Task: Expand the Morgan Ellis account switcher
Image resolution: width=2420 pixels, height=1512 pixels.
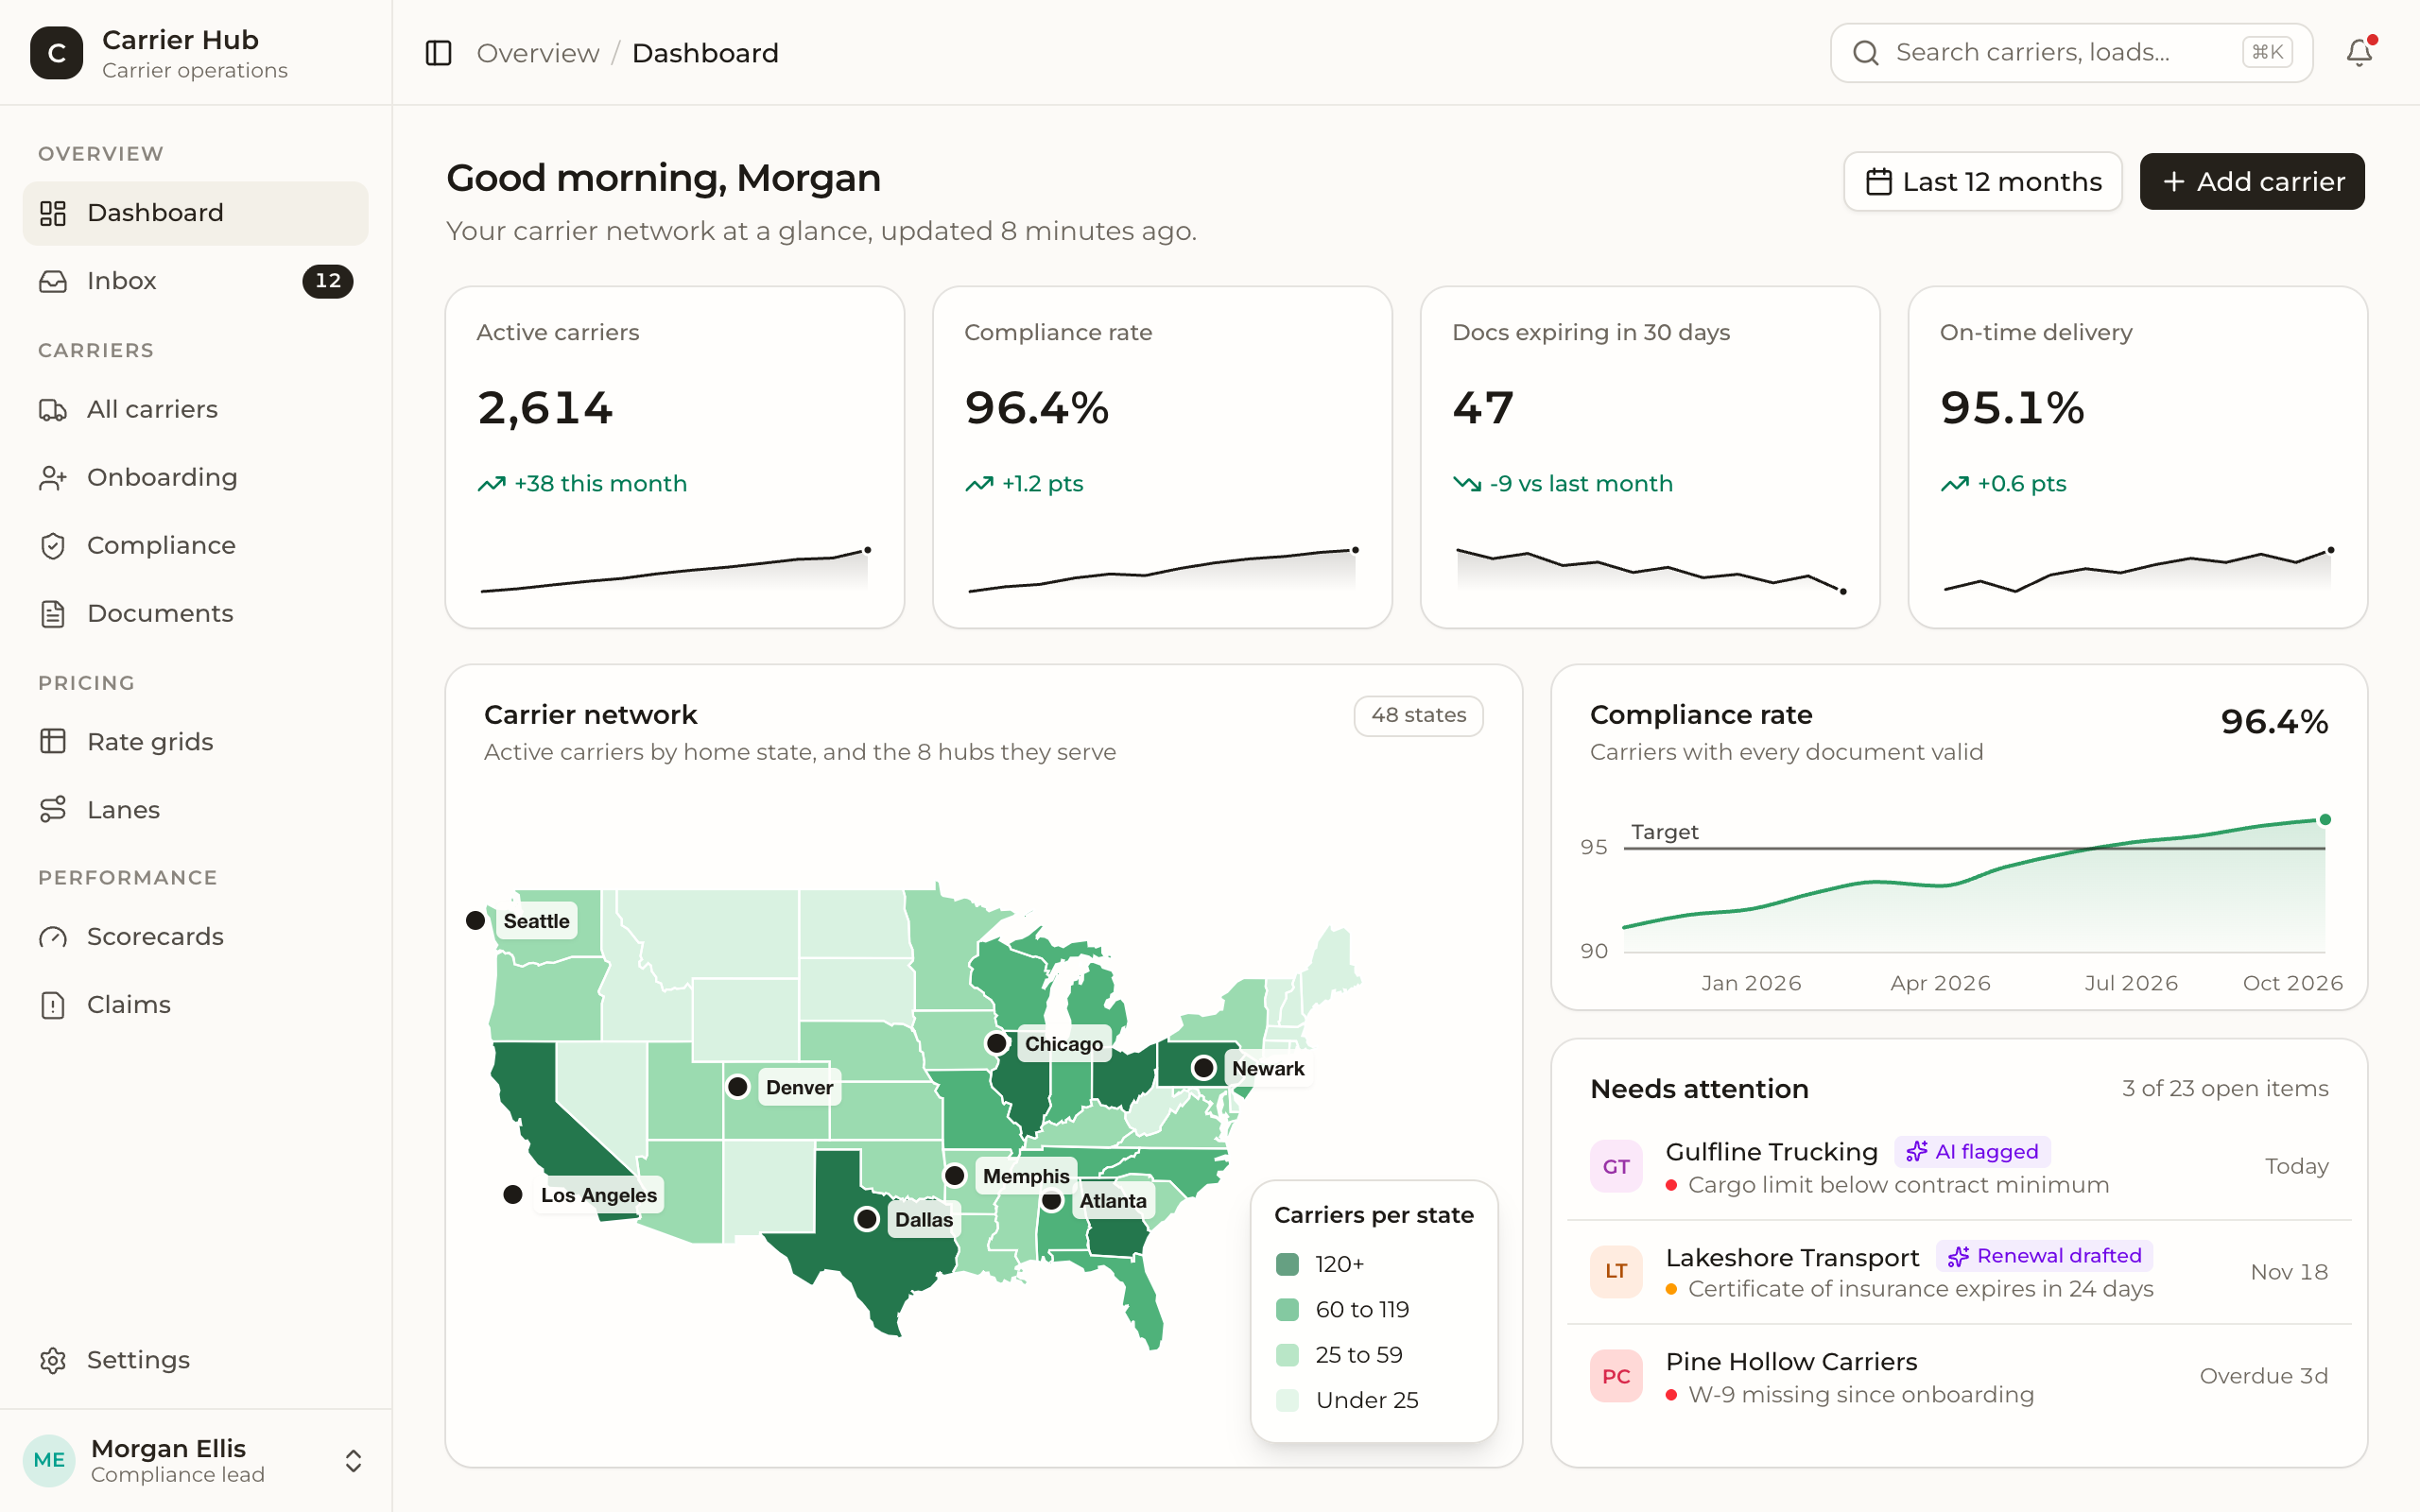Action: click(x=353, y=1460)
